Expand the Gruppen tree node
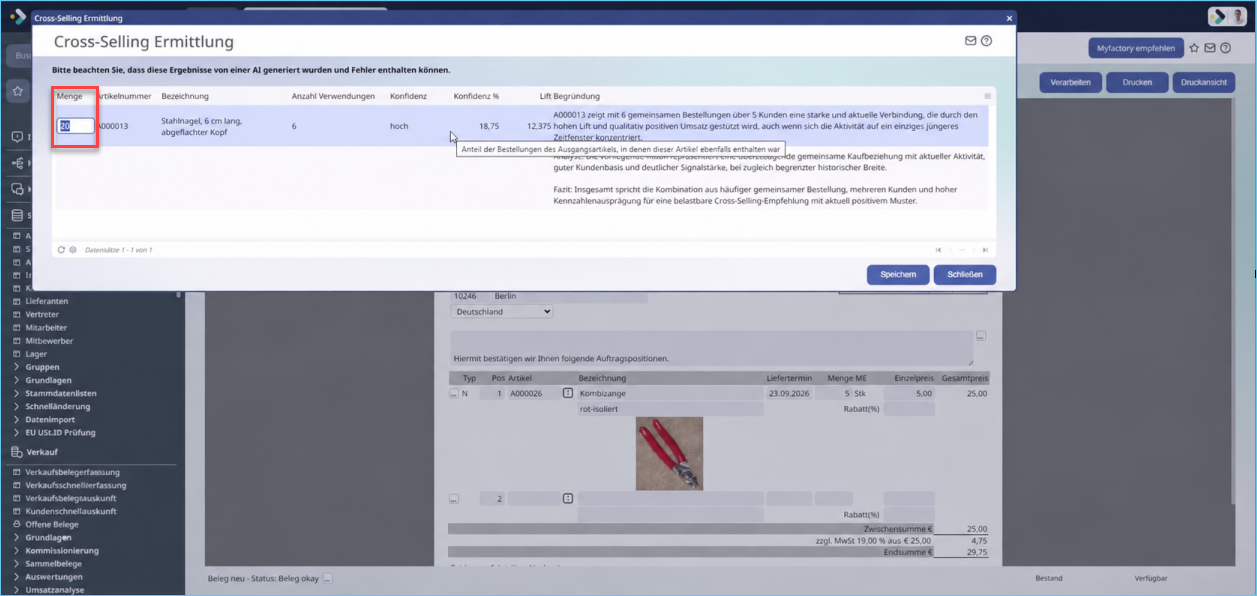This screenshot has width=1257, height=596. [x=16, y=367]
